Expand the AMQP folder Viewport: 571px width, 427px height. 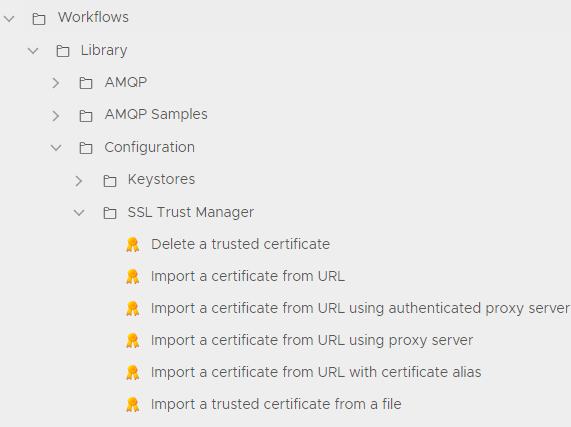point(56,83)
